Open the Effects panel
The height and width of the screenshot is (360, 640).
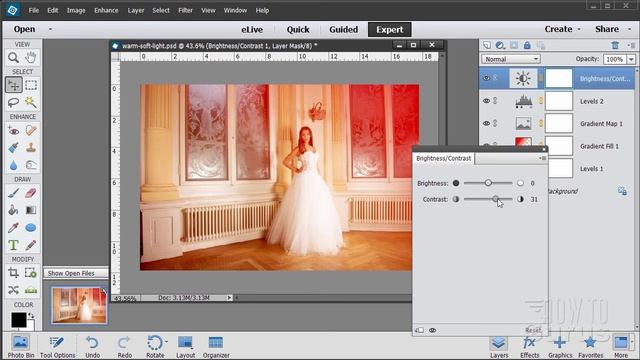(x=529, y=347)
